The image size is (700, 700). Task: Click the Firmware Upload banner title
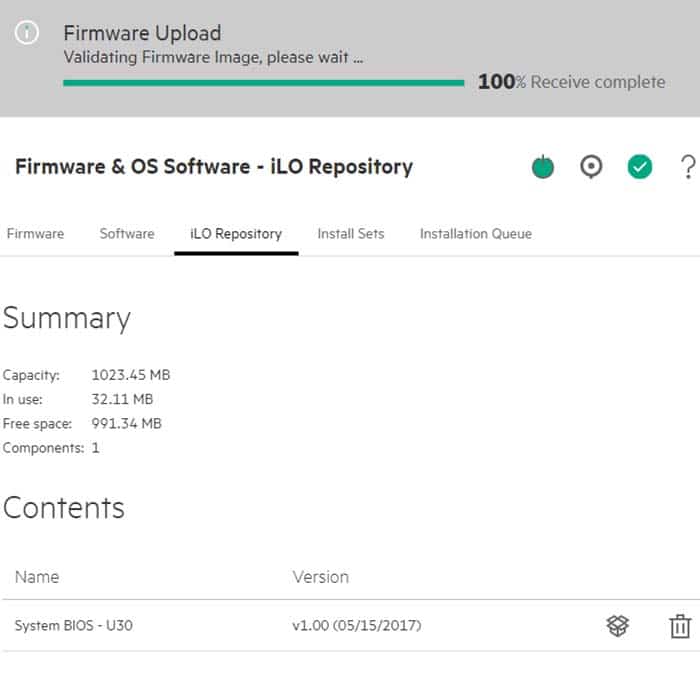(x=142, y=33)
